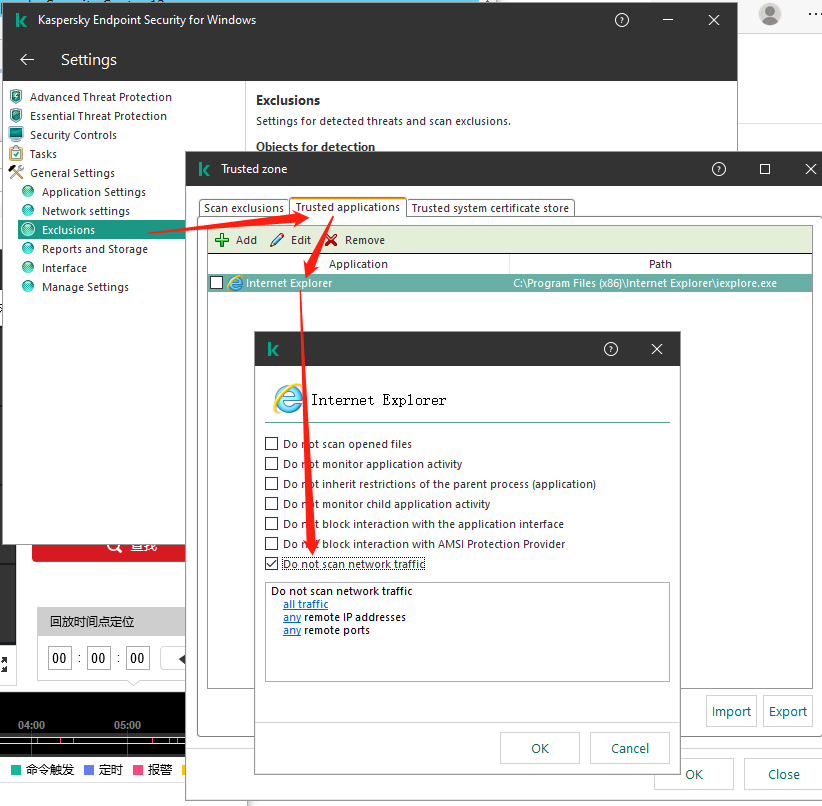Uncheck Do not scan network traffic
This screenshot has height=806, width=822.
click(x=272, y=564)
